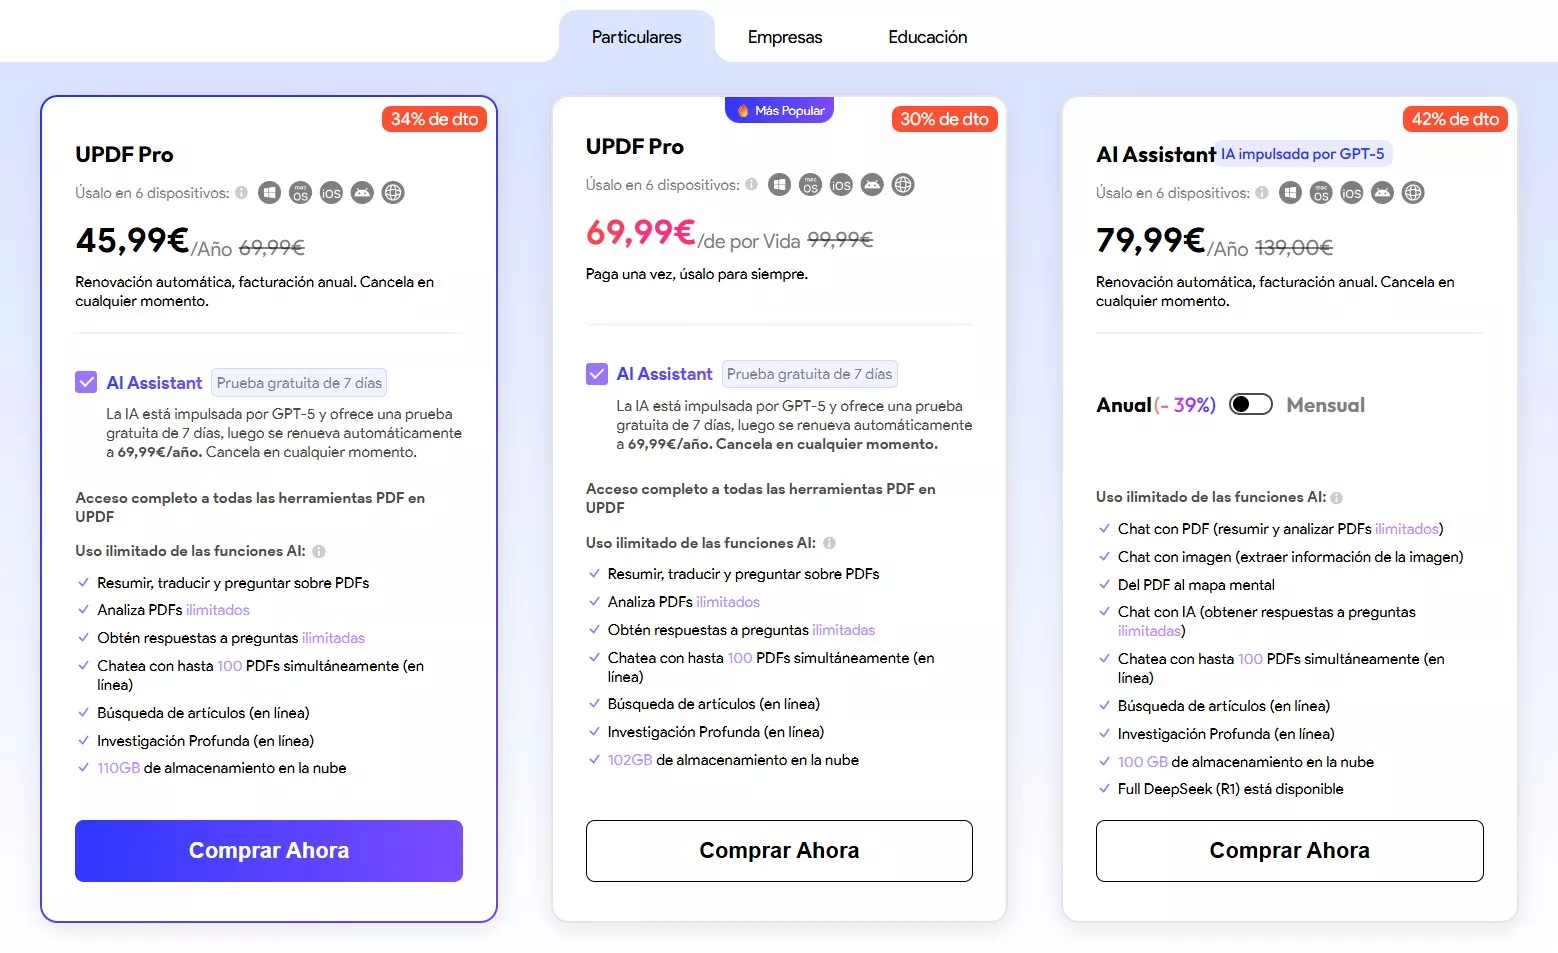Screen dimensions: 1558x953
Task: Click the device info icon in AI Assistant plan
Action: click(1262, 193)
